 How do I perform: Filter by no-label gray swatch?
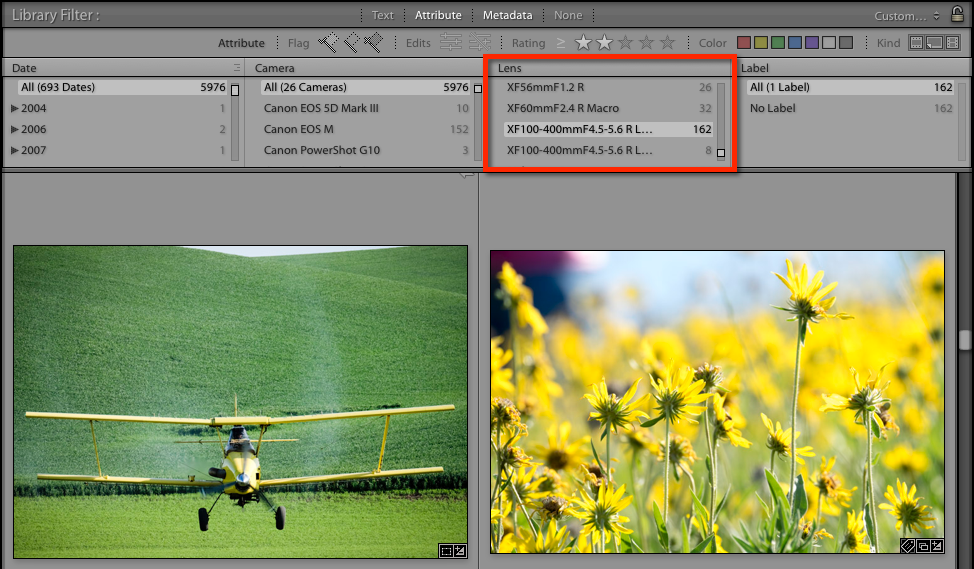(x=845, y=42)
